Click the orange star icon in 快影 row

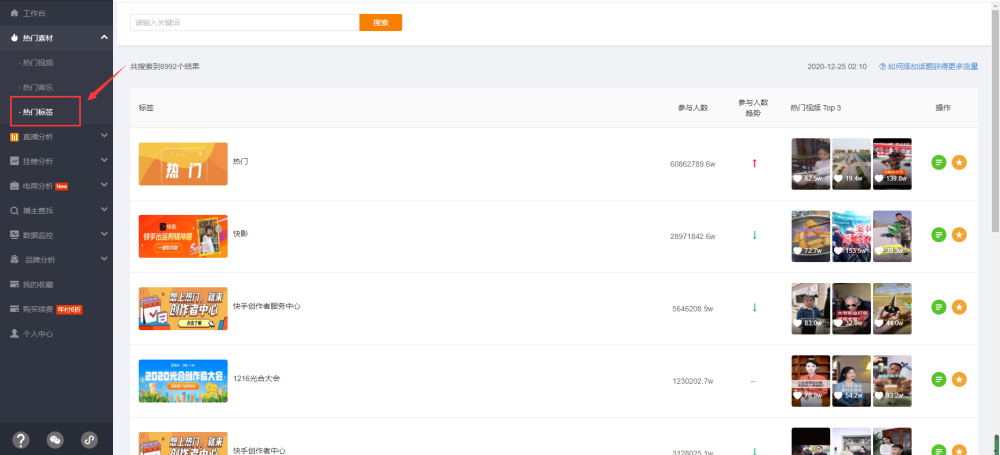click(x=959, y=235)
